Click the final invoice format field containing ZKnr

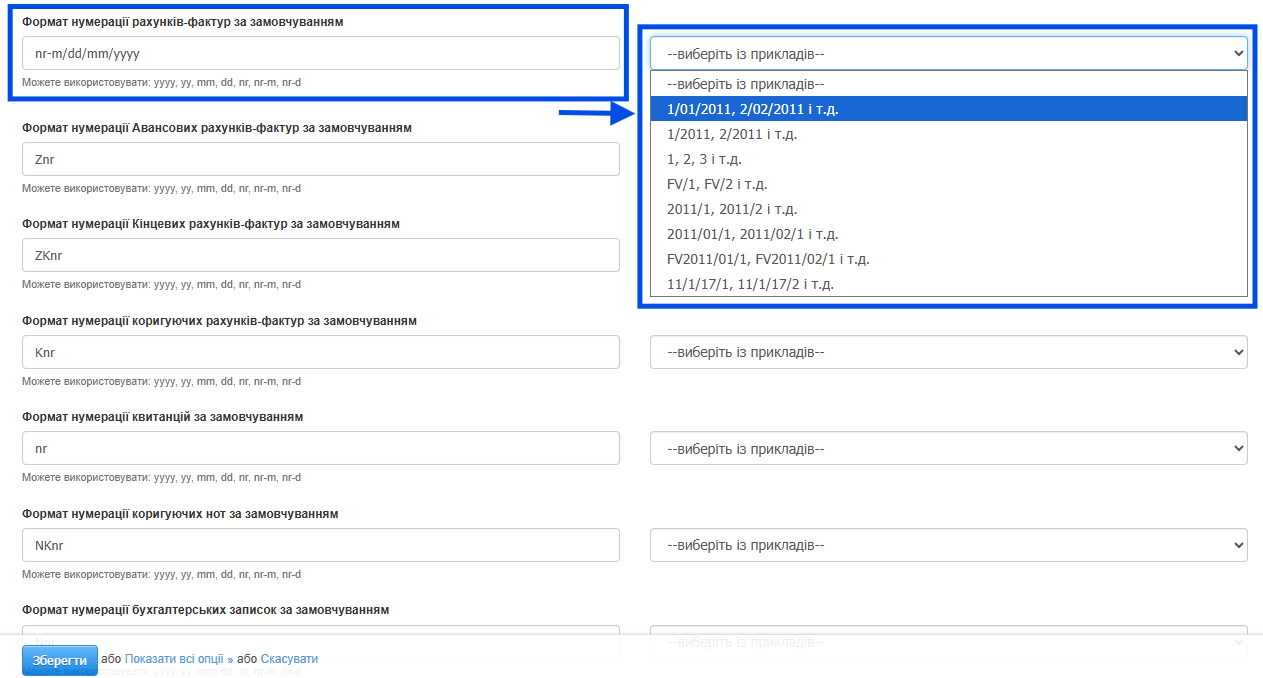320,256
